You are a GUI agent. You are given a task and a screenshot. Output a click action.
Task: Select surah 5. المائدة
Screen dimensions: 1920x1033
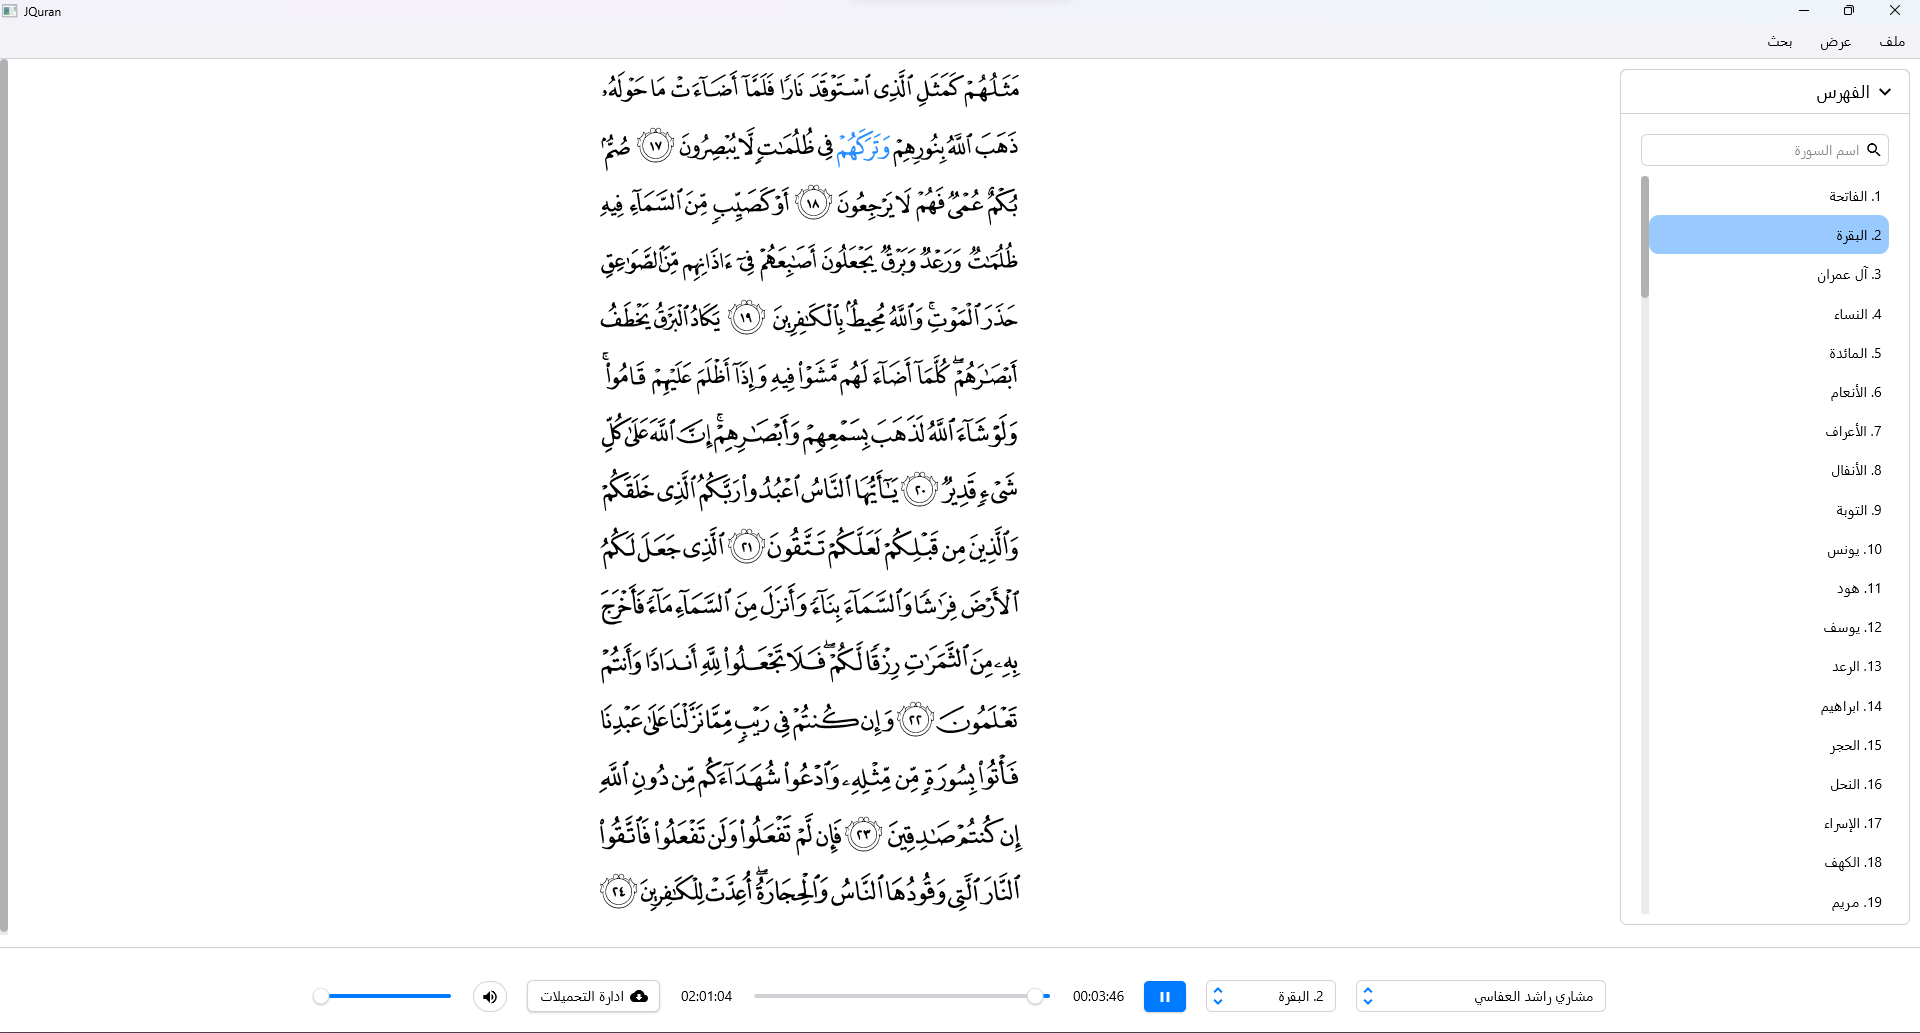coord(1768,353)
